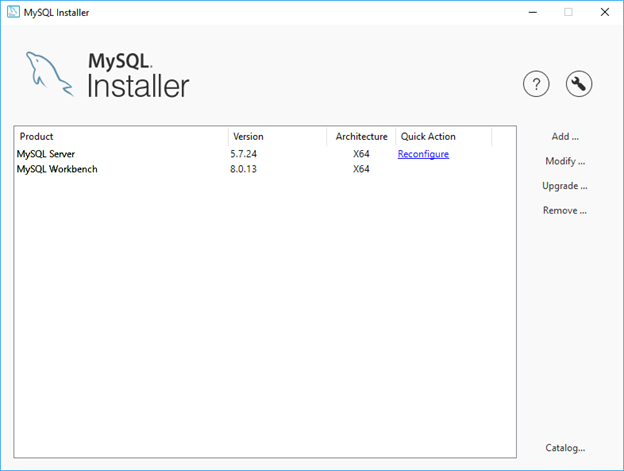The height and width of the screenshot is (471, 624).
Task: Click X64 architecture of MySQL Workbench
Action: coord(361,169)
